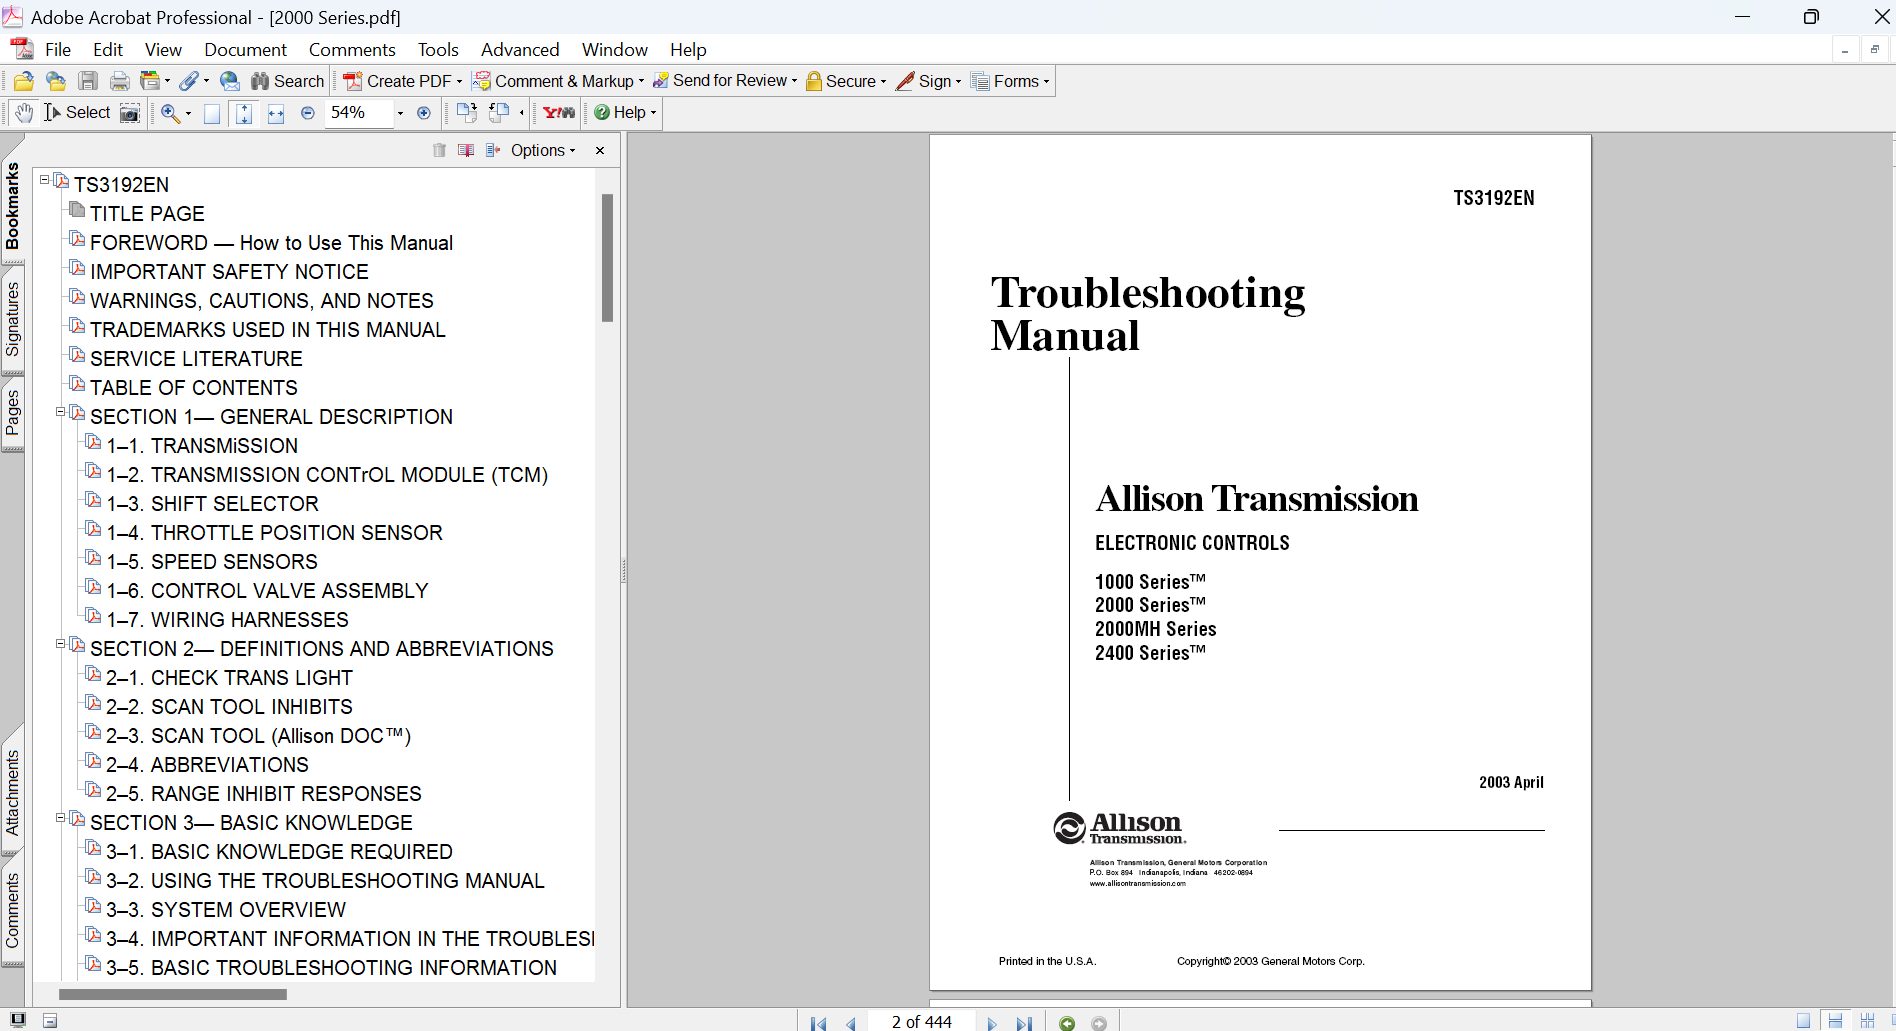Open the zoom percentage dropdown
This screenshot has height=1031, width=1896.
[x=400, y=113]
